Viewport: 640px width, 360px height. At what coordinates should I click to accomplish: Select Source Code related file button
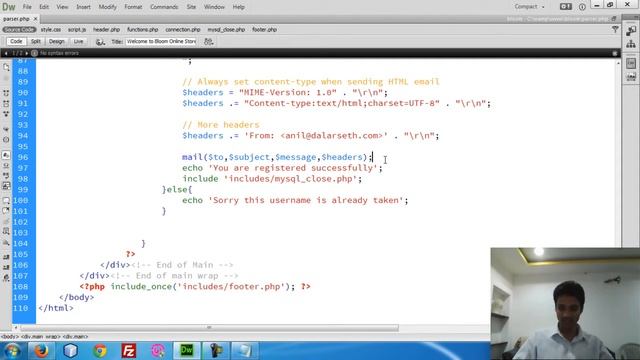19,29
